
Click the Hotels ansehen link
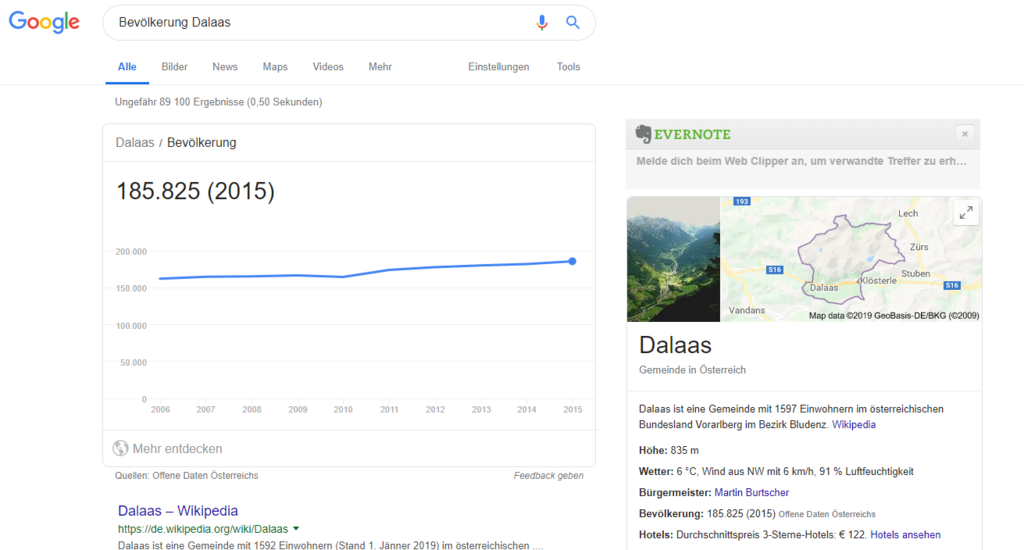coord(905,535)
